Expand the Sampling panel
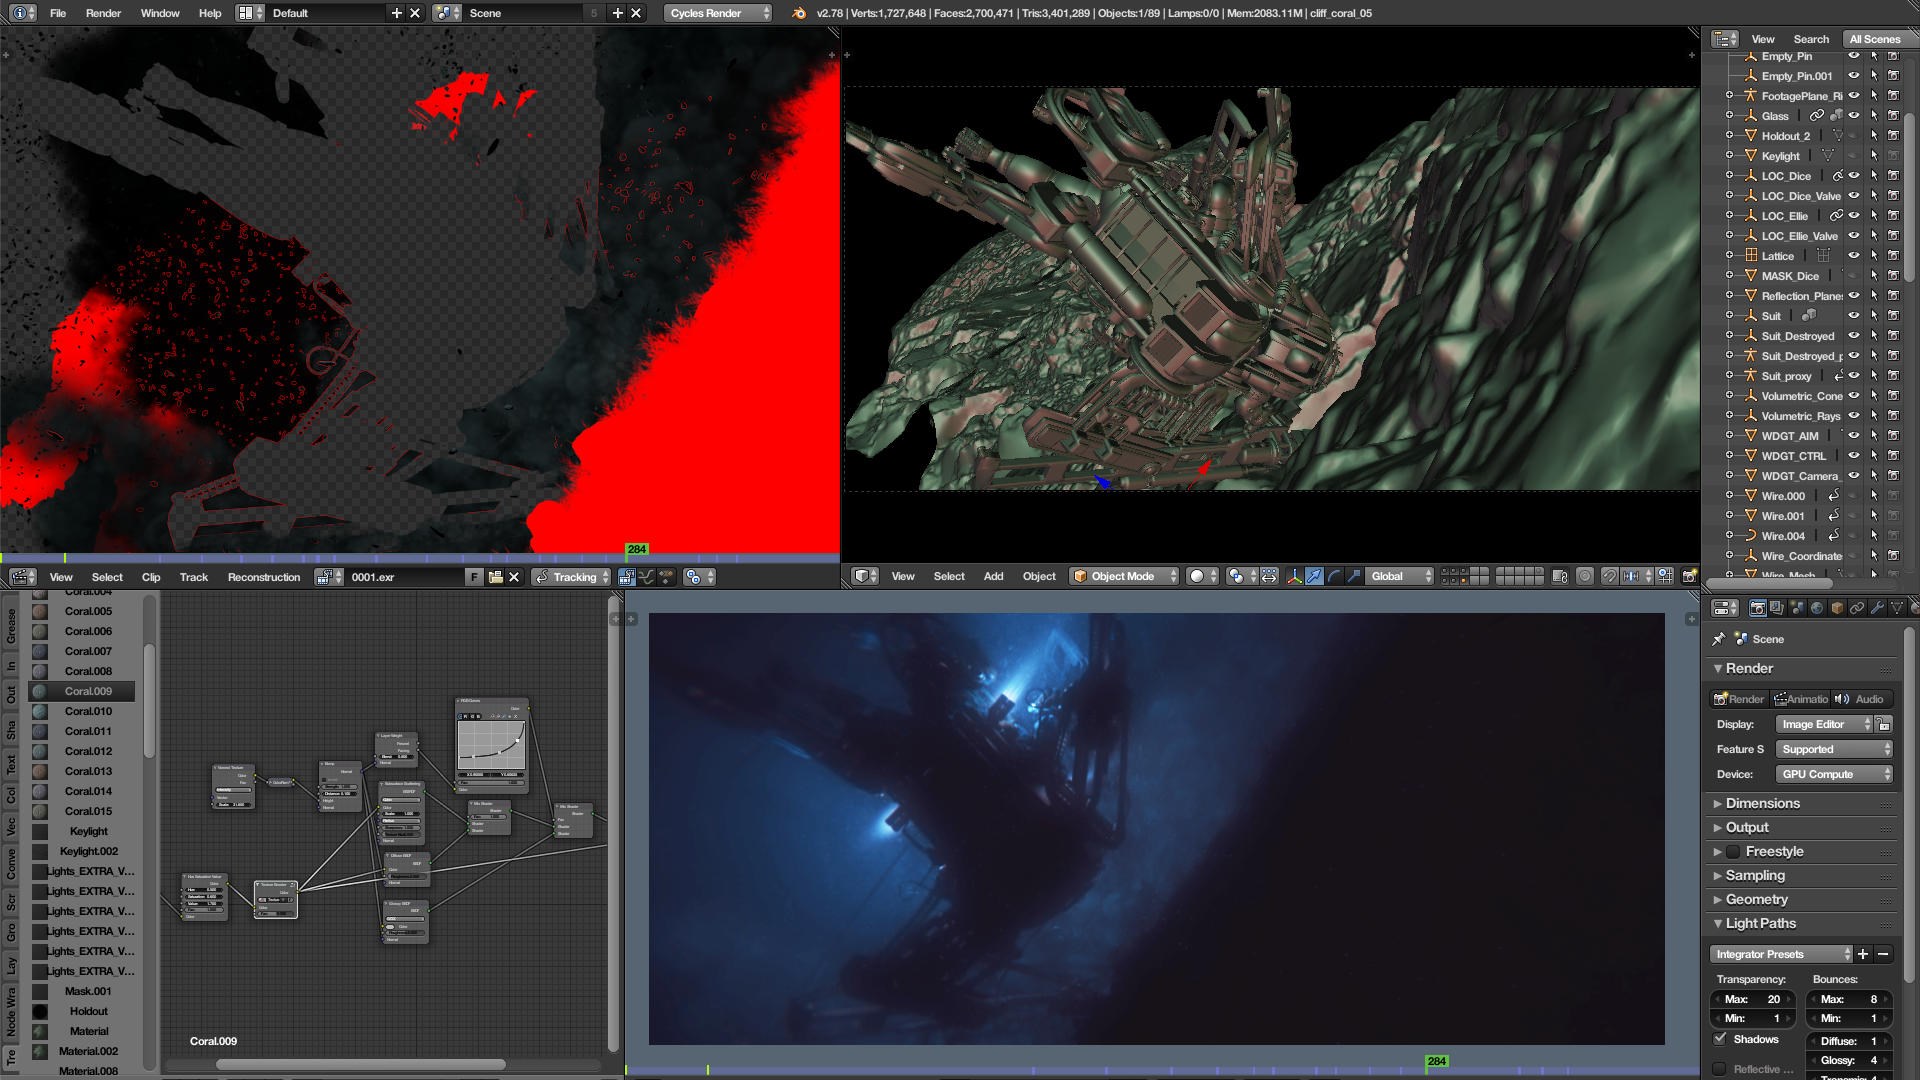This screenshot has height=1080, width=1920. (x=1755, y=876)
